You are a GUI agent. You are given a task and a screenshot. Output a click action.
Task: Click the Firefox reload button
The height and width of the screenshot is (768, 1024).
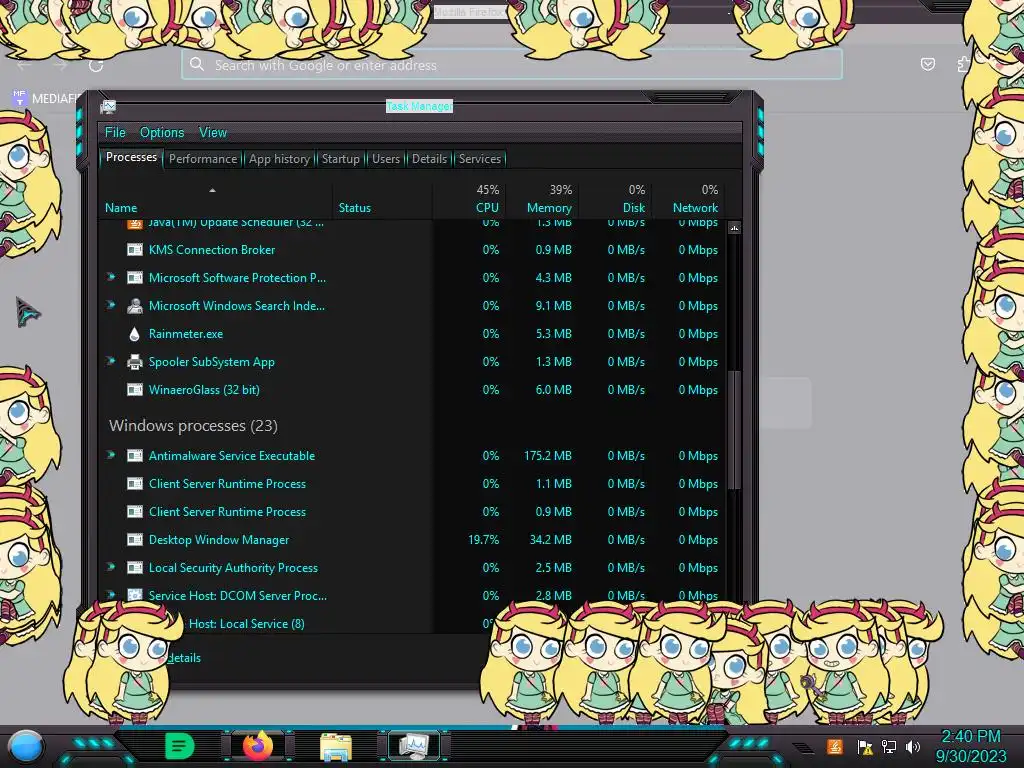[96, 65]
